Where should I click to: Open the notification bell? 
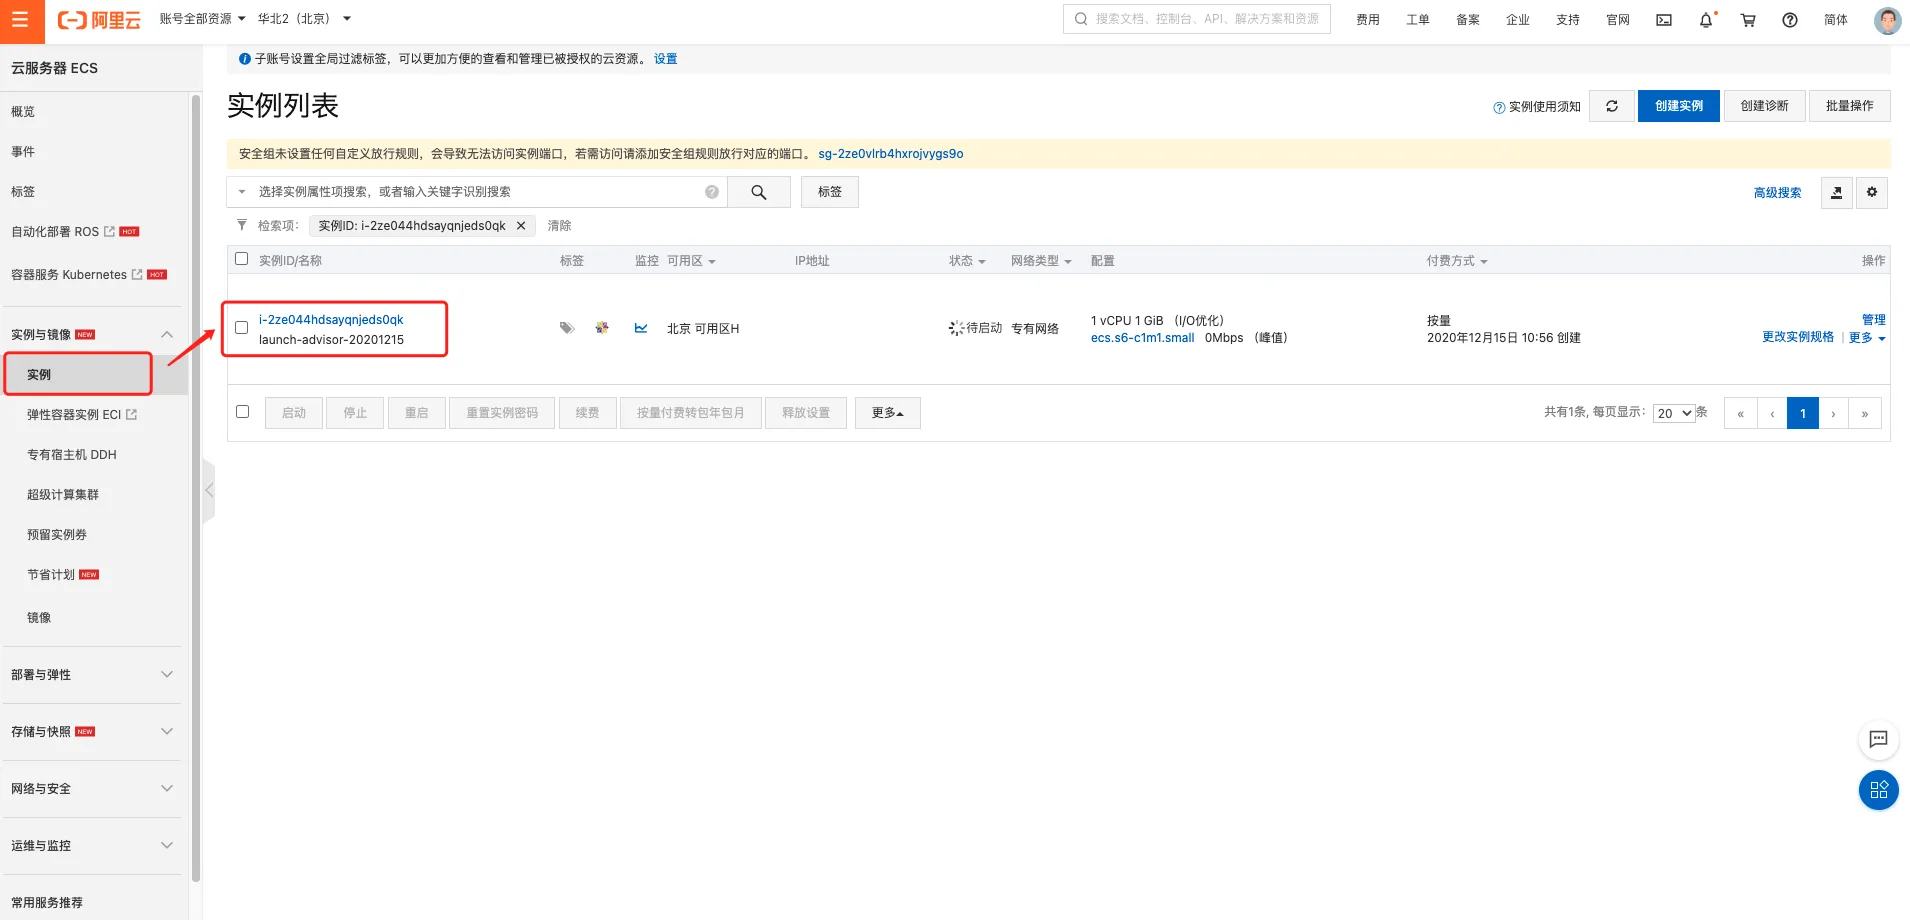[1706, 20]
